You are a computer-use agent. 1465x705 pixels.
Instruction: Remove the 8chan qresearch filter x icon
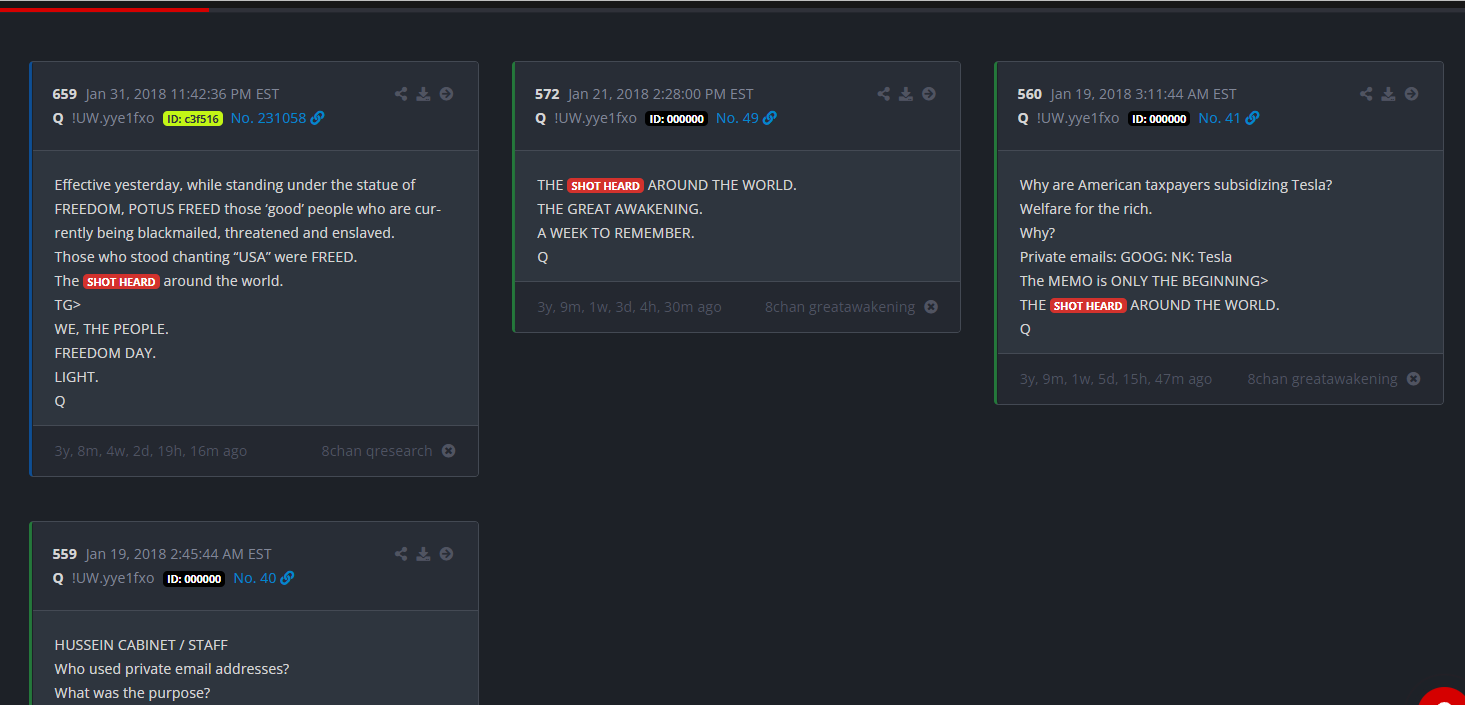click(x=449, y=451)
